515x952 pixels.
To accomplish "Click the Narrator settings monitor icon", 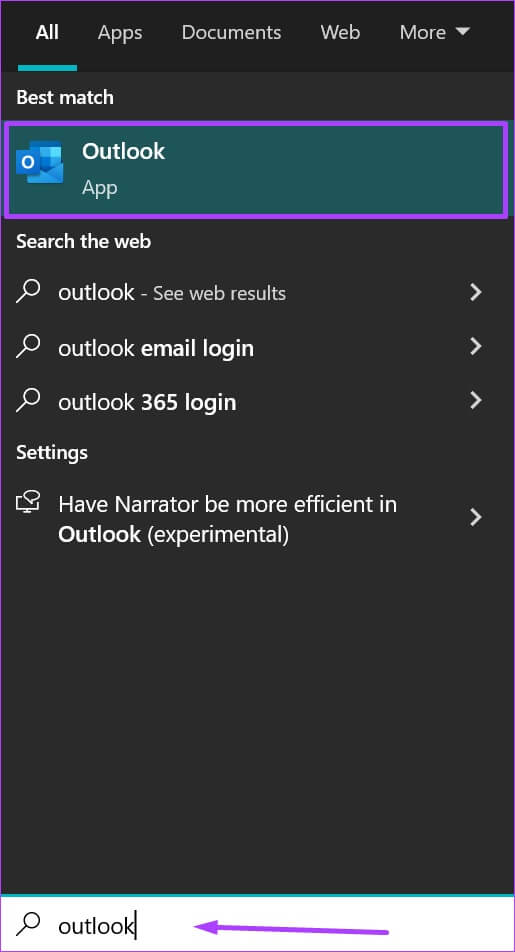I will pyautogui.click(x=28, y=503).
